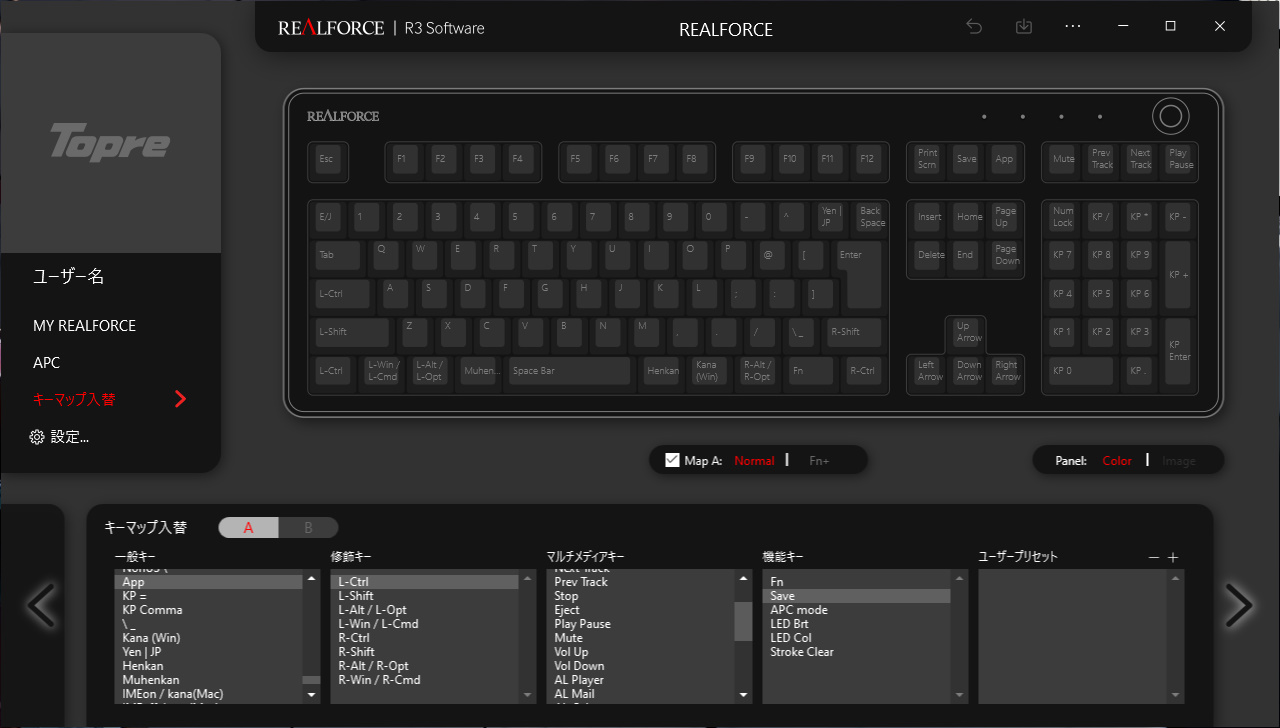Click down arrow of 一般キー list scrollbar

click(312, 695)
